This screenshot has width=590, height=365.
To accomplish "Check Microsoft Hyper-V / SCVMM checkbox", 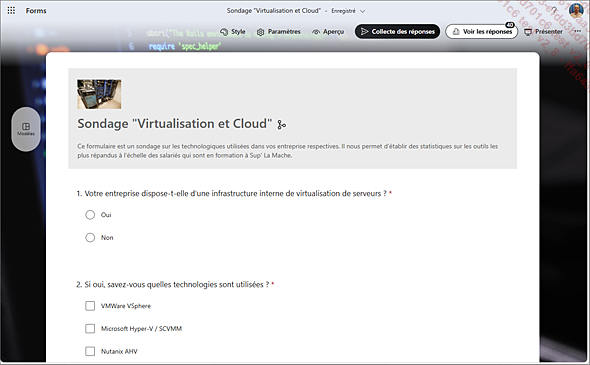I will [90, 328].
